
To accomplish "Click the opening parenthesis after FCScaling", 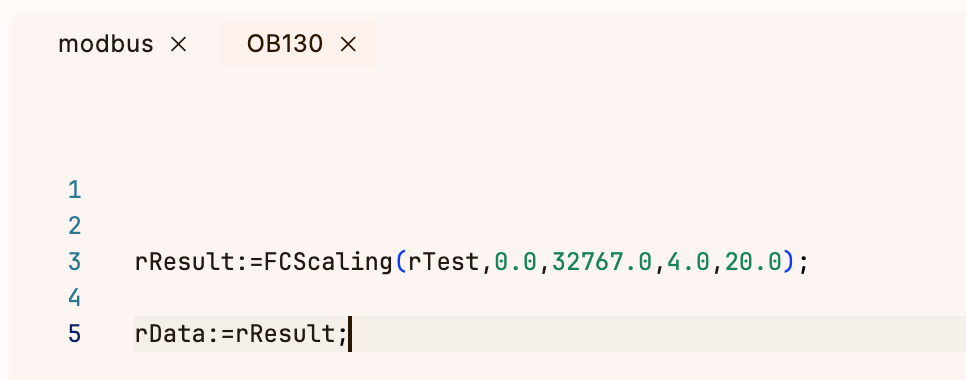I will pyautogui.click(x=400, y=262).
